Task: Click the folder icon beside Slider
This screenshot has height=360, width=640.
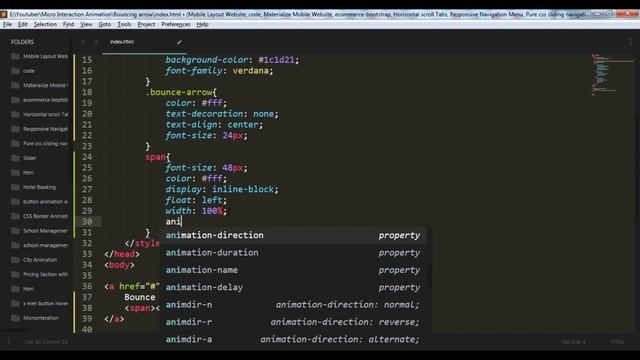Action: (16, 158)
